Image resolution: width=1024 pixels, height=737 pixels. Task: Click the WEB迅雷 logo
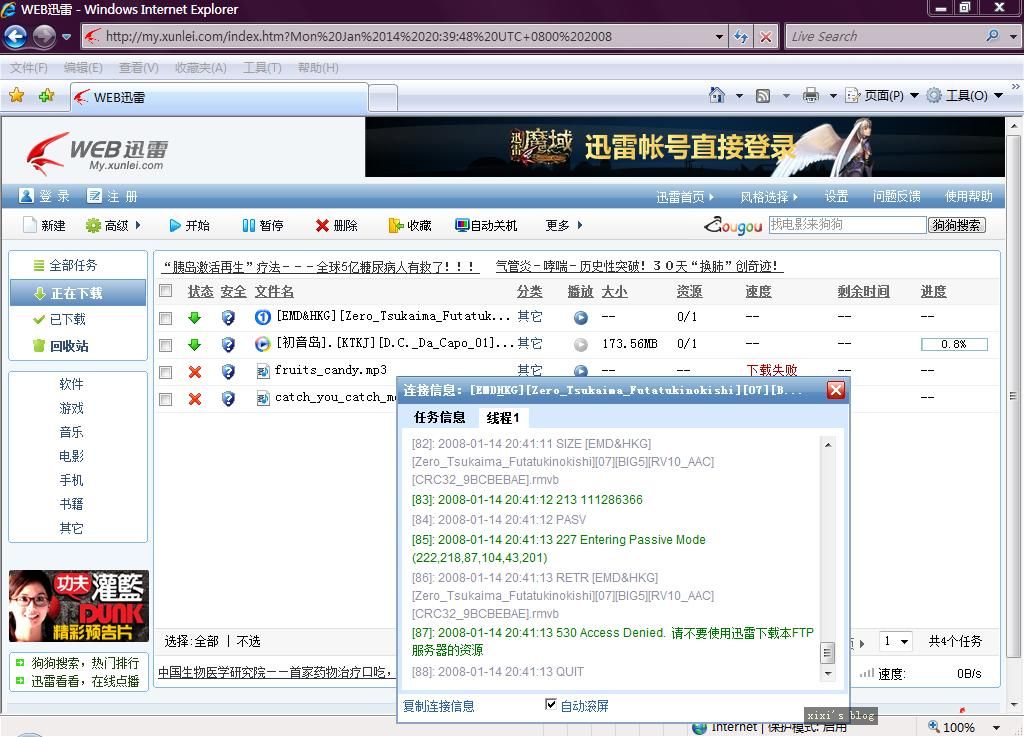[97, 153]
